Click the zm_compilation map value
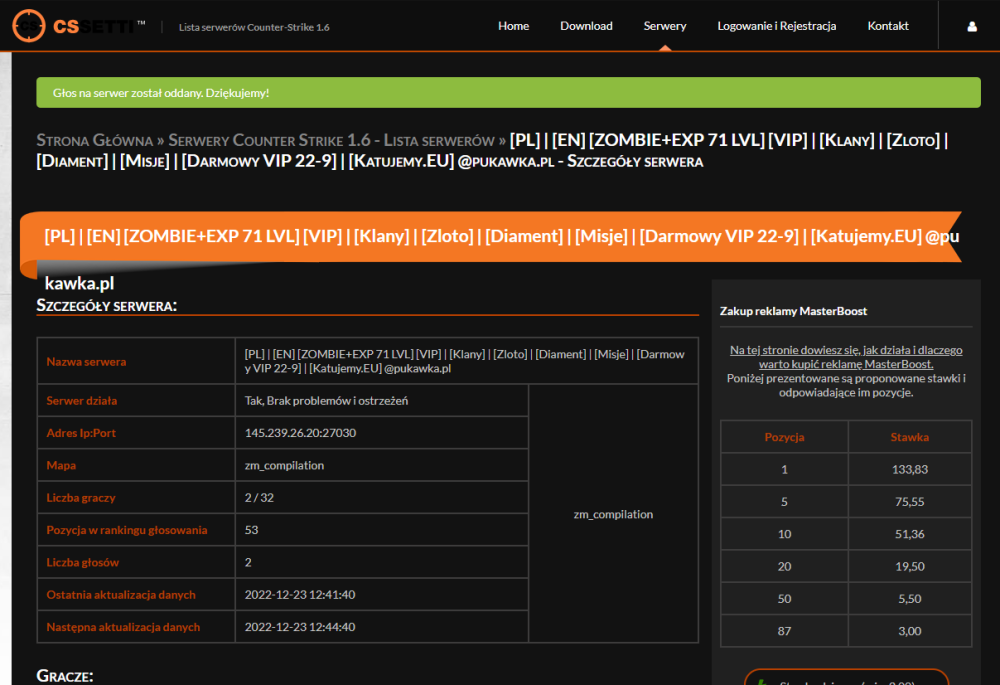This screenshot has width=1000, height=685. 284,465
